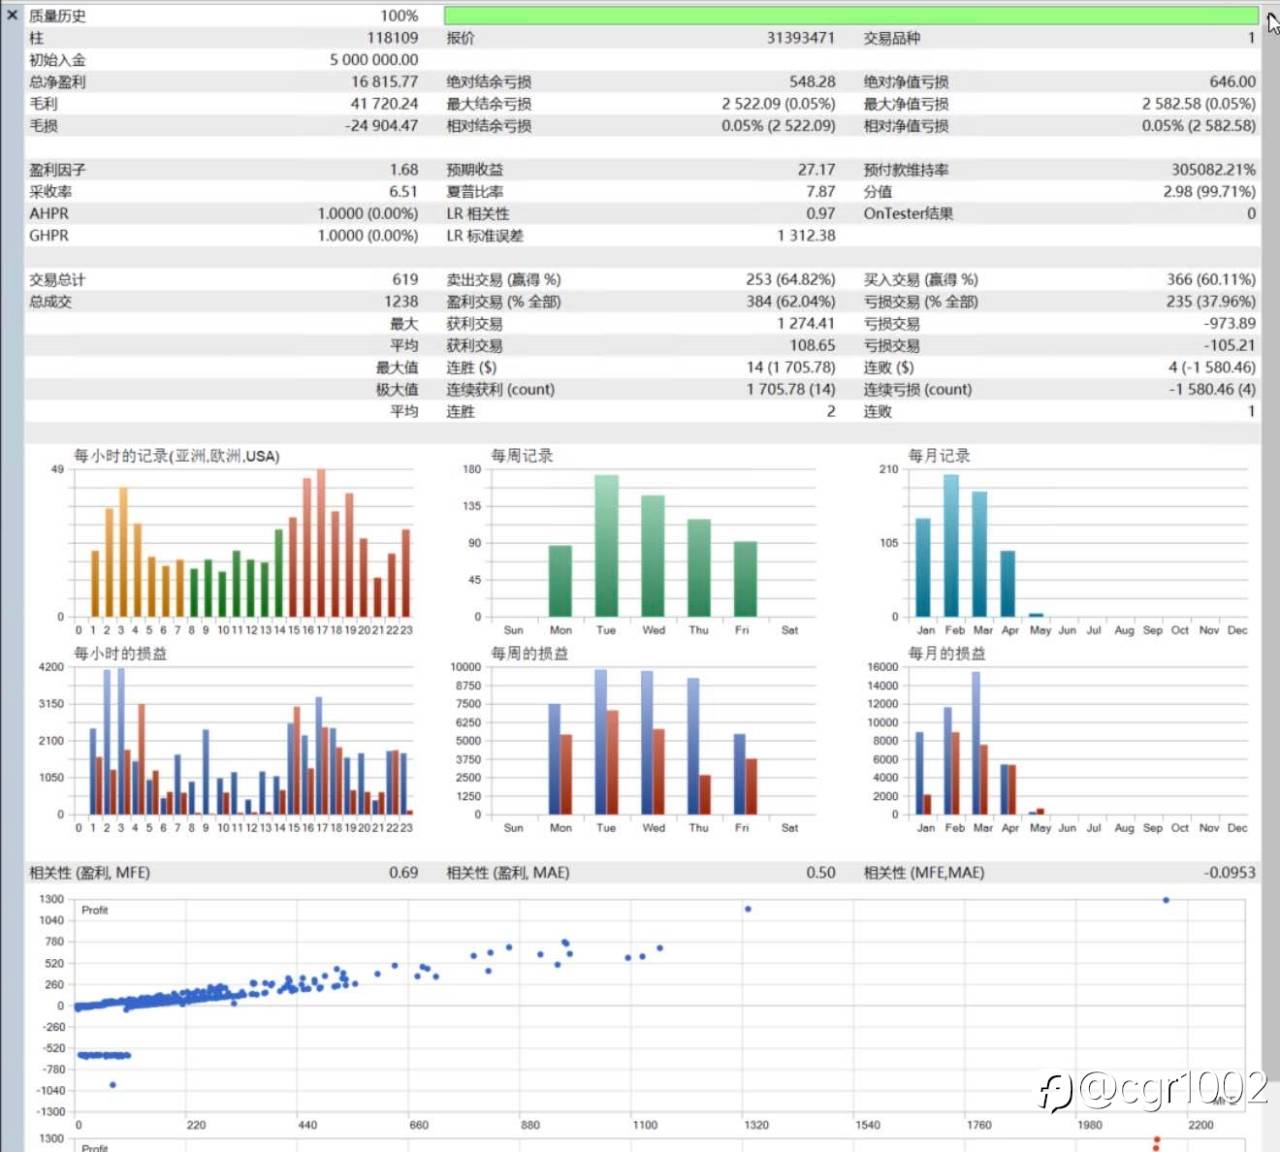
Task: Click the green quality history progress bar
Action: coord(851,16)
